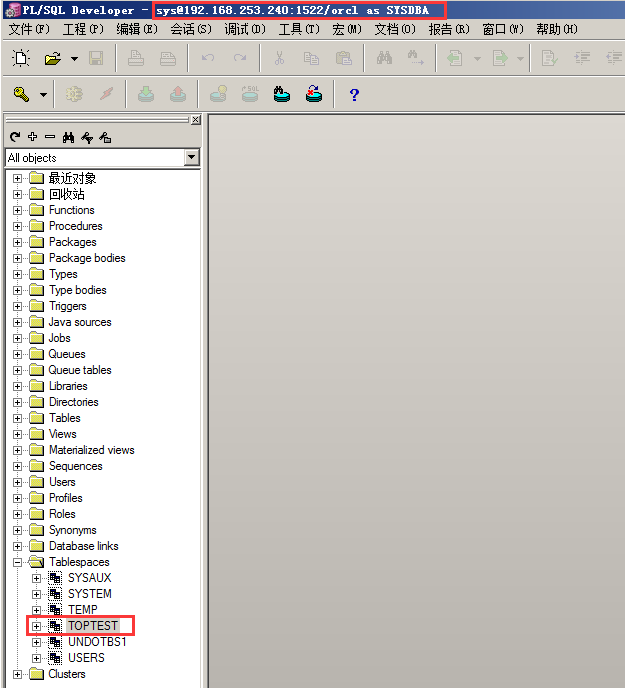Click the Recompile invalid objects icon

click(314, 94)
